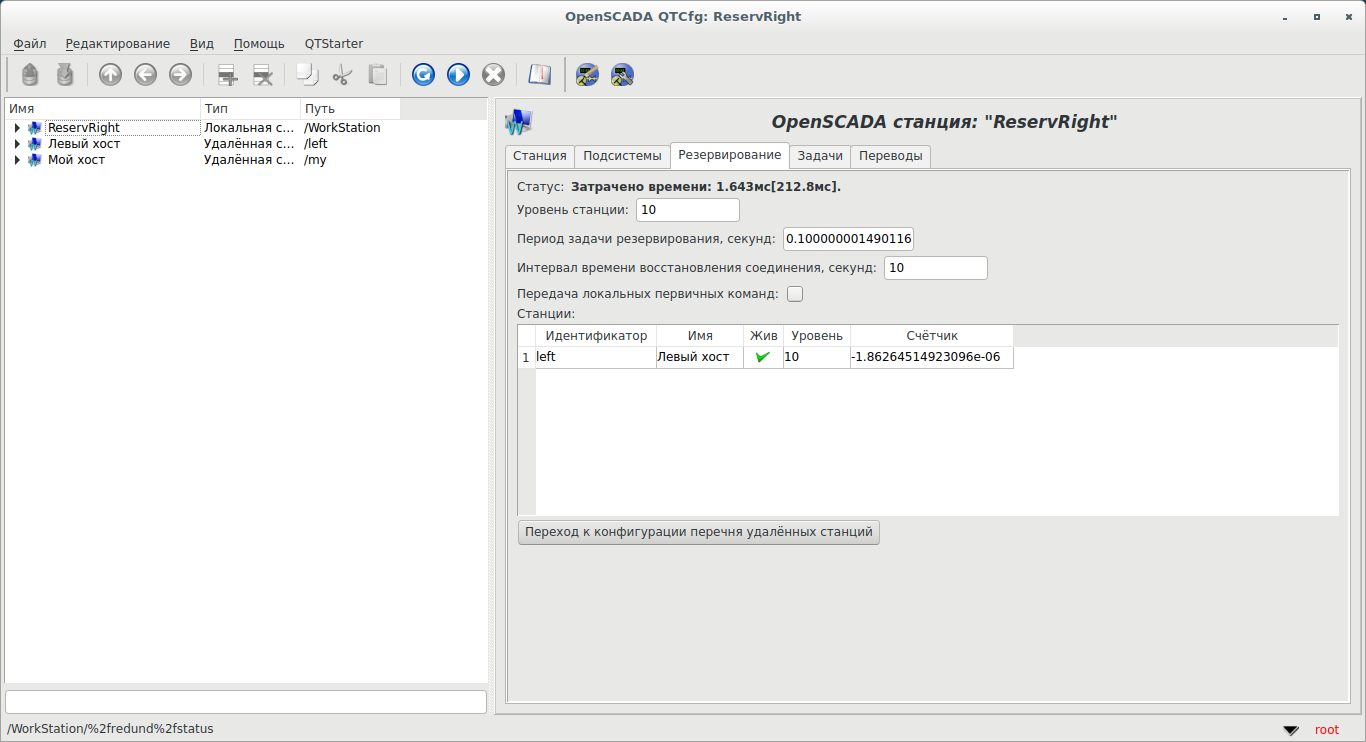Viewport: 1366px width, 742px height.
Task: Click the blue Refresh page toolbar icon
Action: [423, 75]
